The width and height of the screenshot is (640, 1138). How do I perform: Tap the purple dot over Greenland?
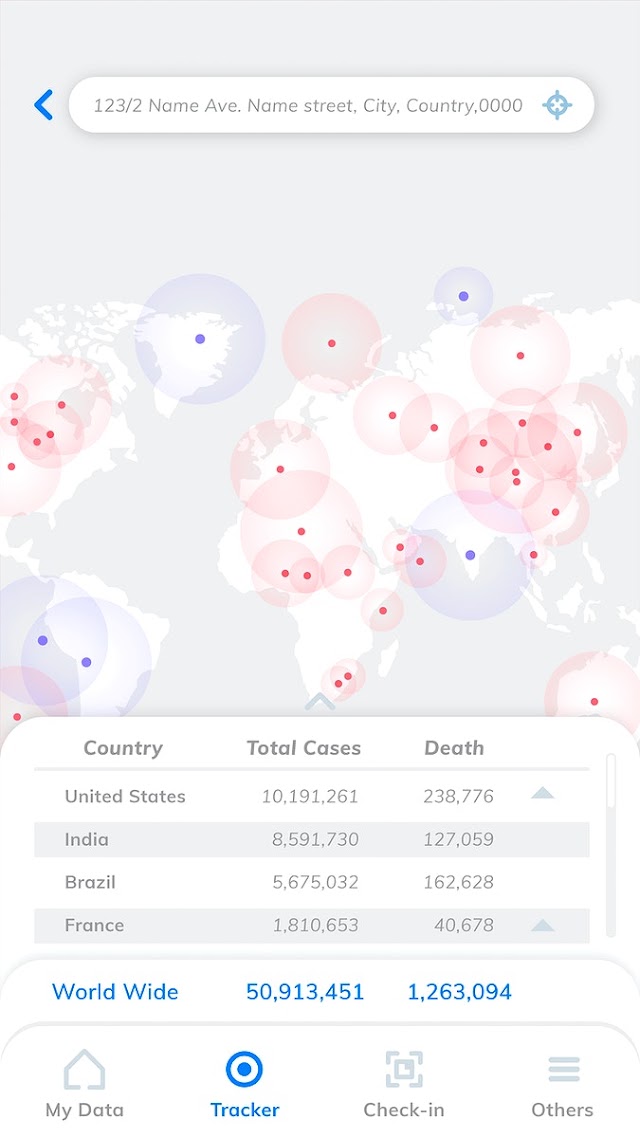[x=200, y=339]
